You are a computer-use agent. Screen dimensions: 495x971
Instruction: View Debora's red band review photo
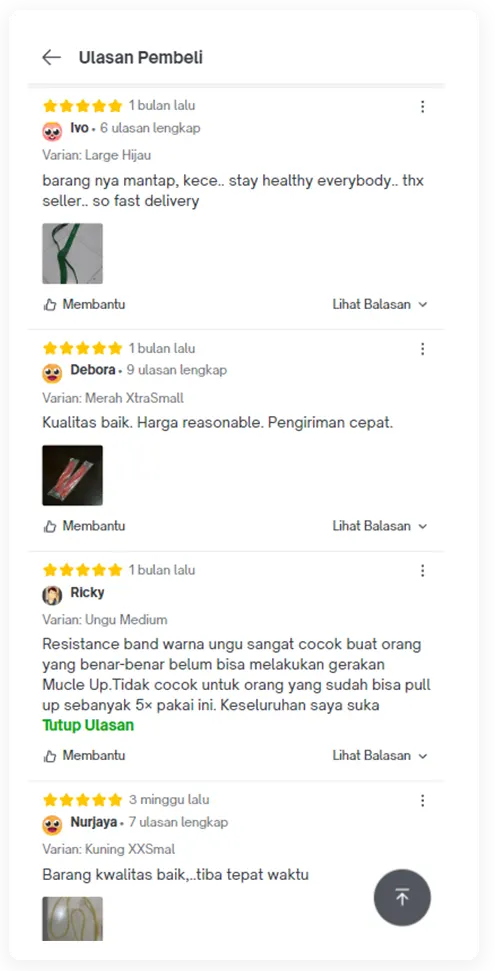pyautogui.click(x=72, y=476)
